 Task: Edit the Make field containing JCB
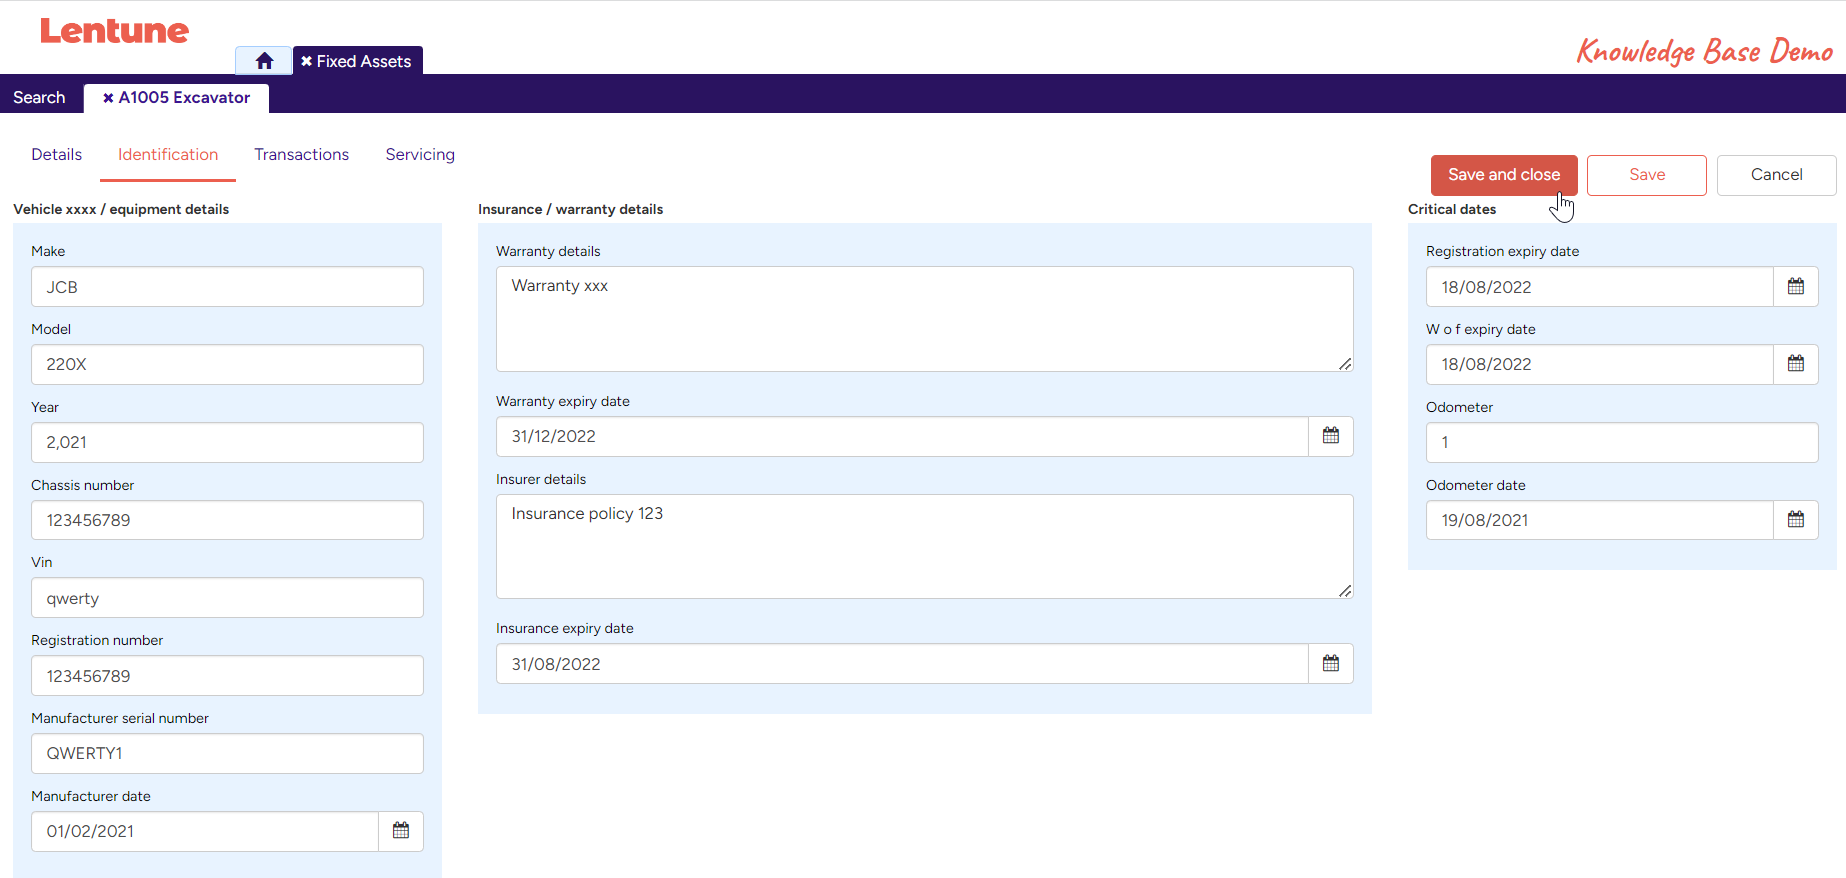(x=227, y=287)
